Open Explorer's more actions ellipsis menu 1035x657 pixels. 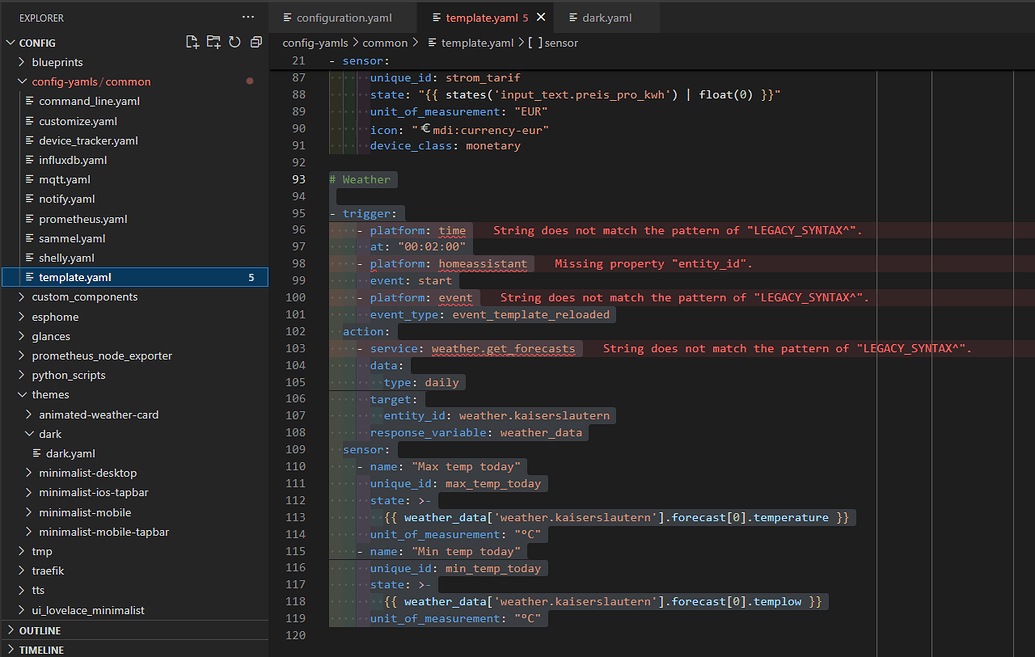point(248,17)
